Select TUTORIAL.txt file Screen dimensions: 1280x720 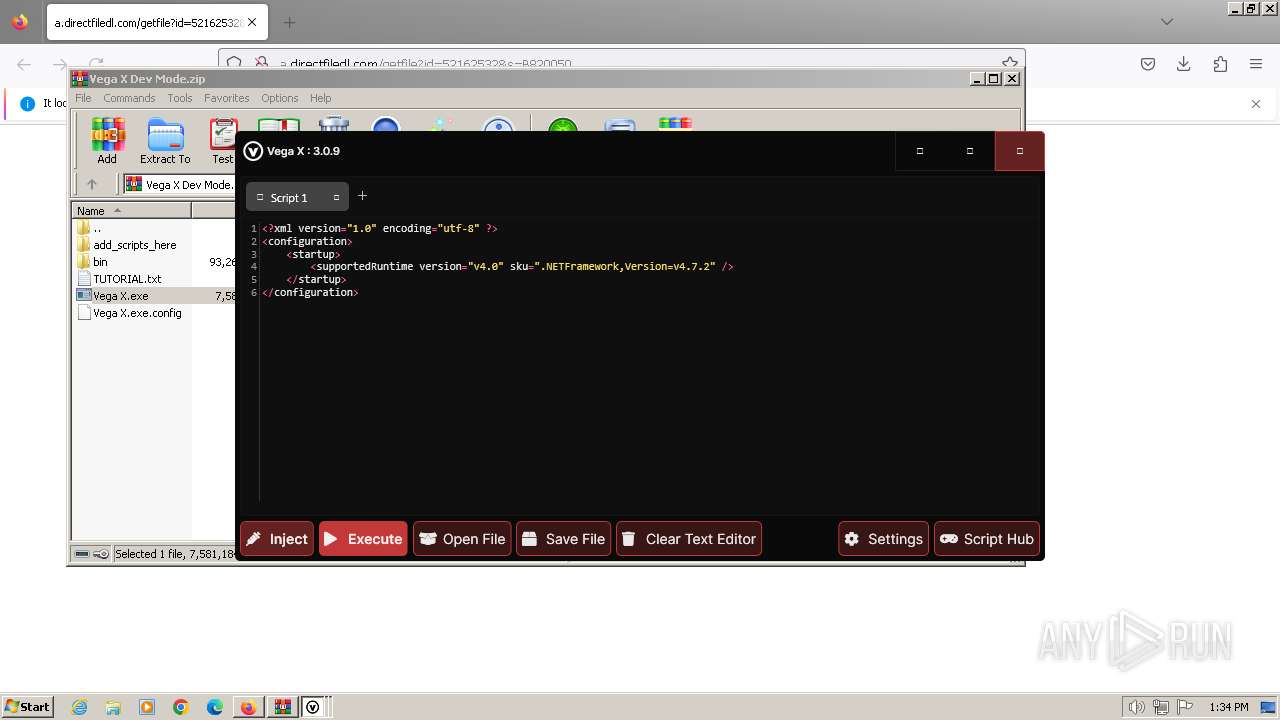click(x=127, y=279)
